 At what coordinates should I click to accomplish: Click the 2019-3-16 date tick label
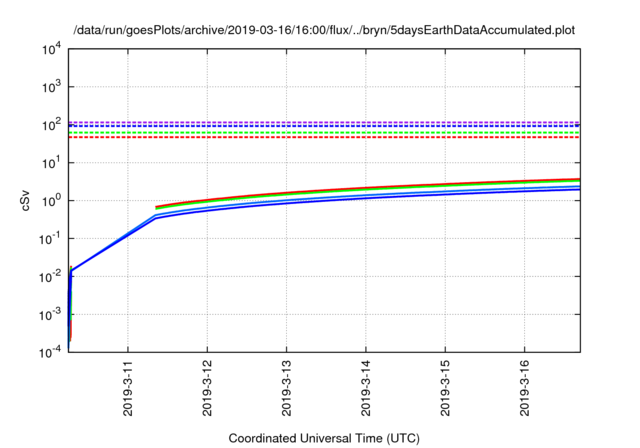click(524, 388)
